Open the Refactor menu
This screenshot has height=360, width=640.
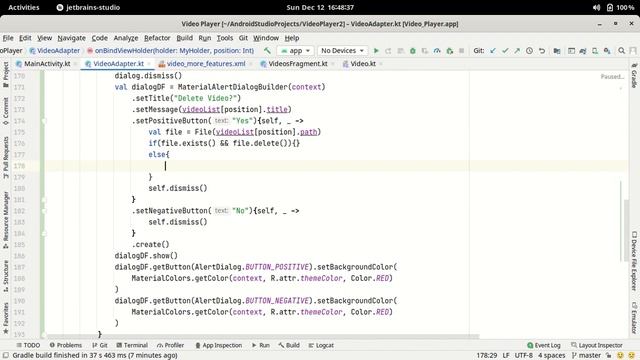tap(157, 38)
